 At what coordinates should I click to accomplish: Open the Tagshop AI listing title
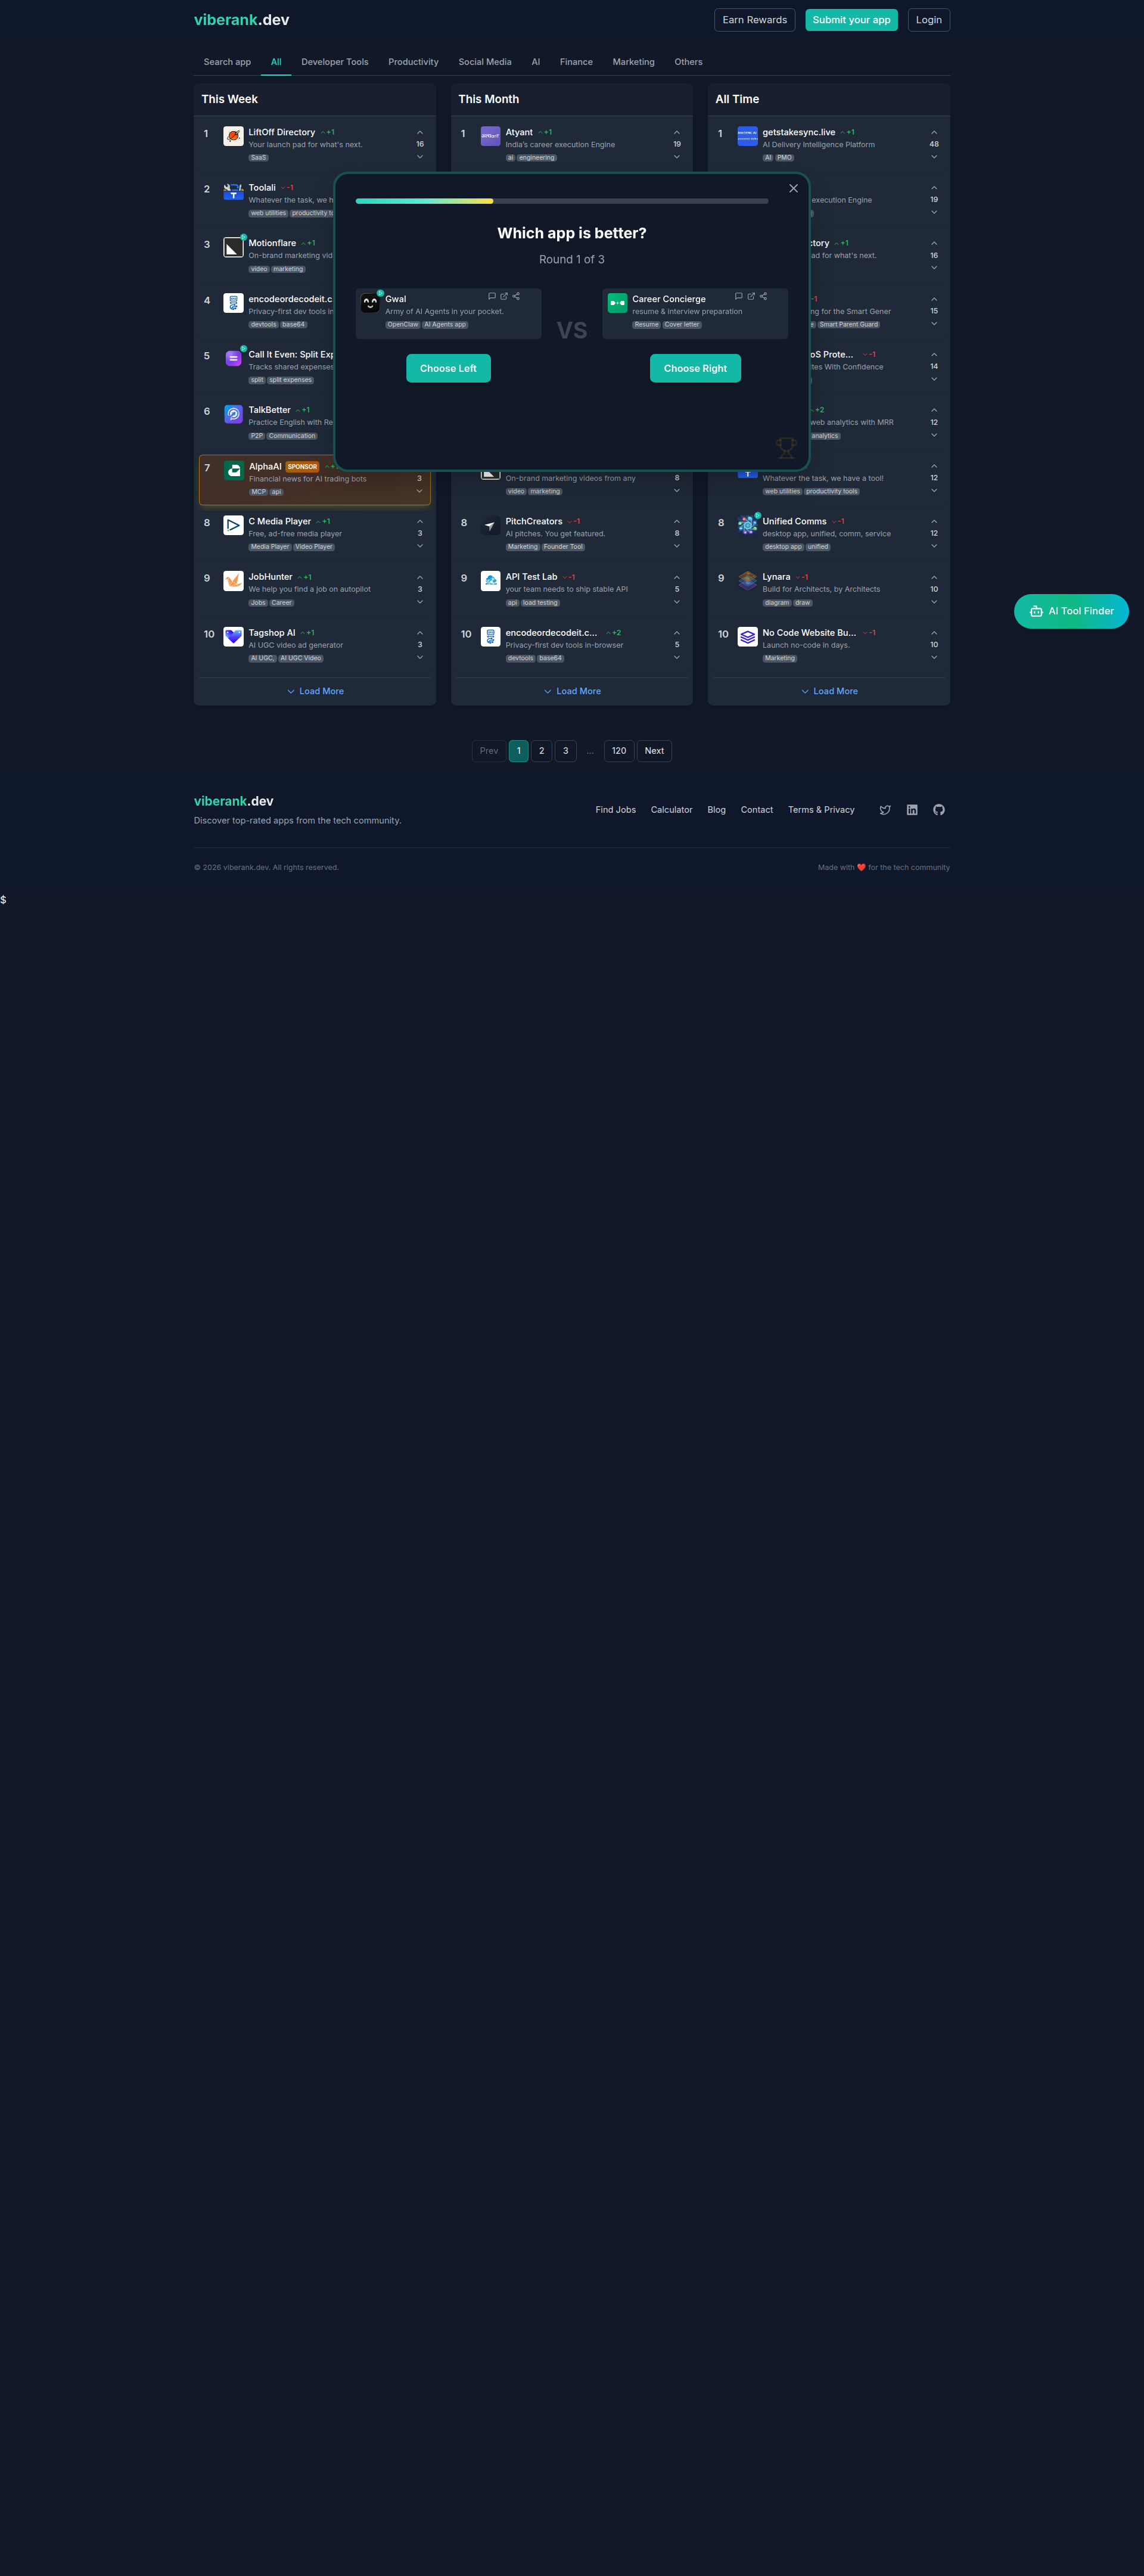click(272, 633)
